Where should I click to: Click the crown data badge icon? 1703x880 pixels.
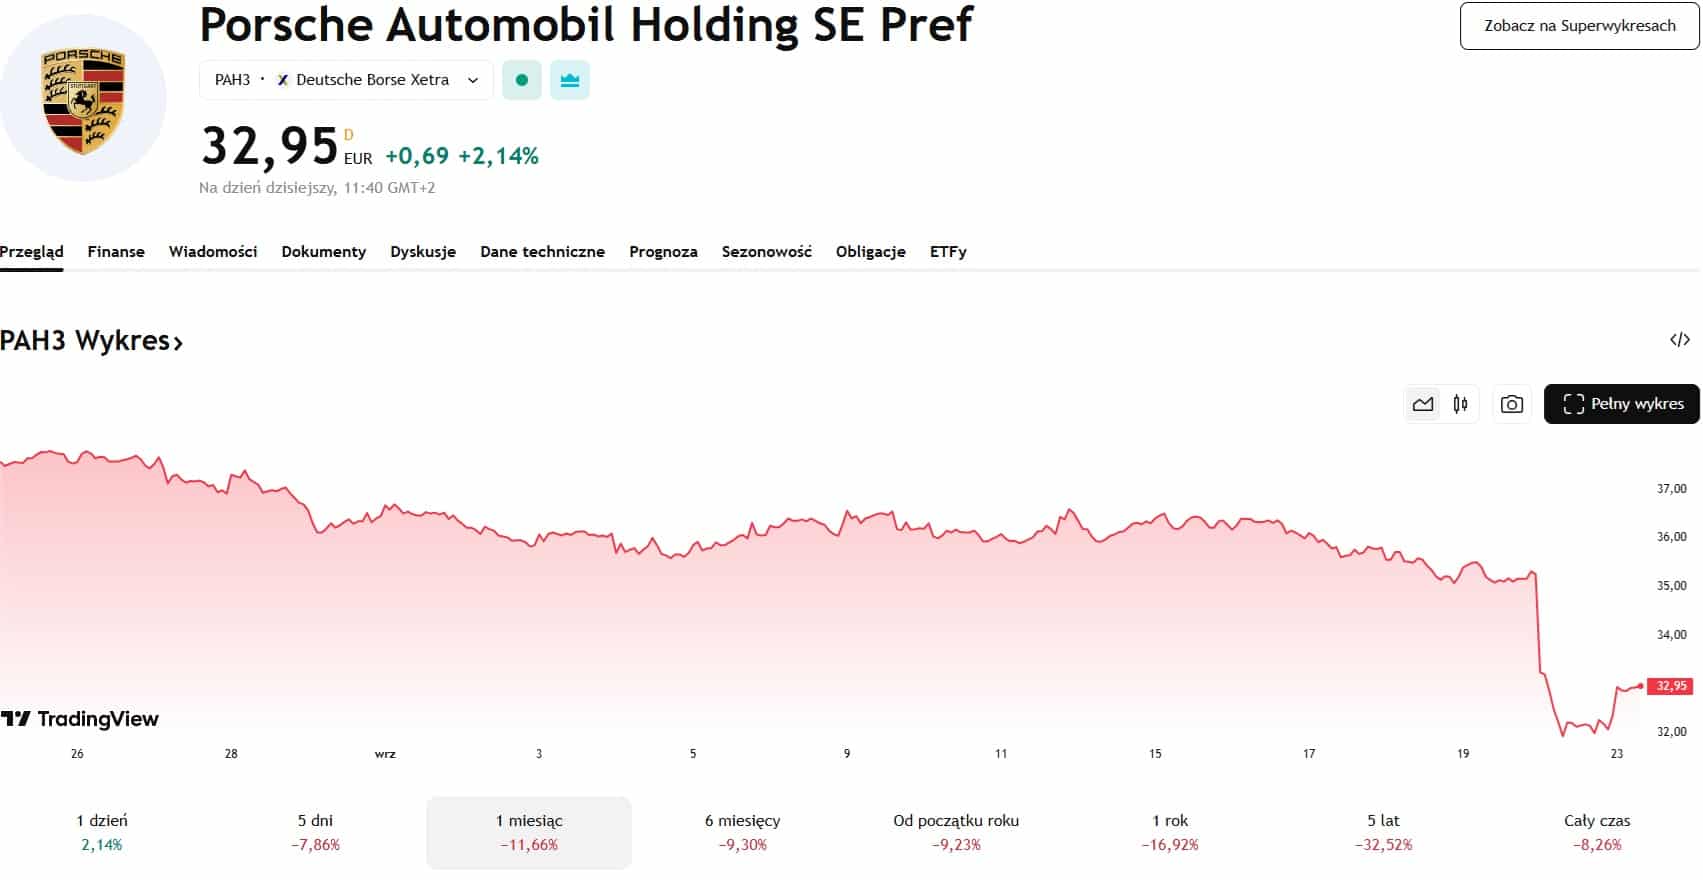(x=570, y=80)
